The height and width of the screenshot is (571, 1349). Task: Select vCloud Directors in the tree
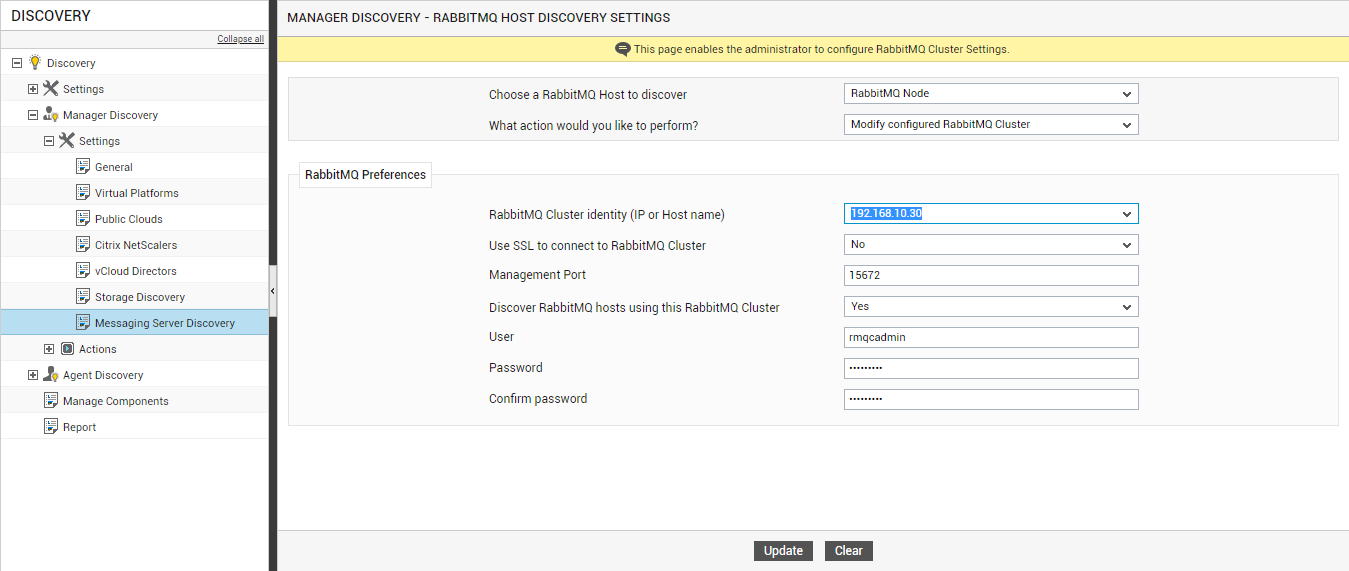click(x=136, y=271)
